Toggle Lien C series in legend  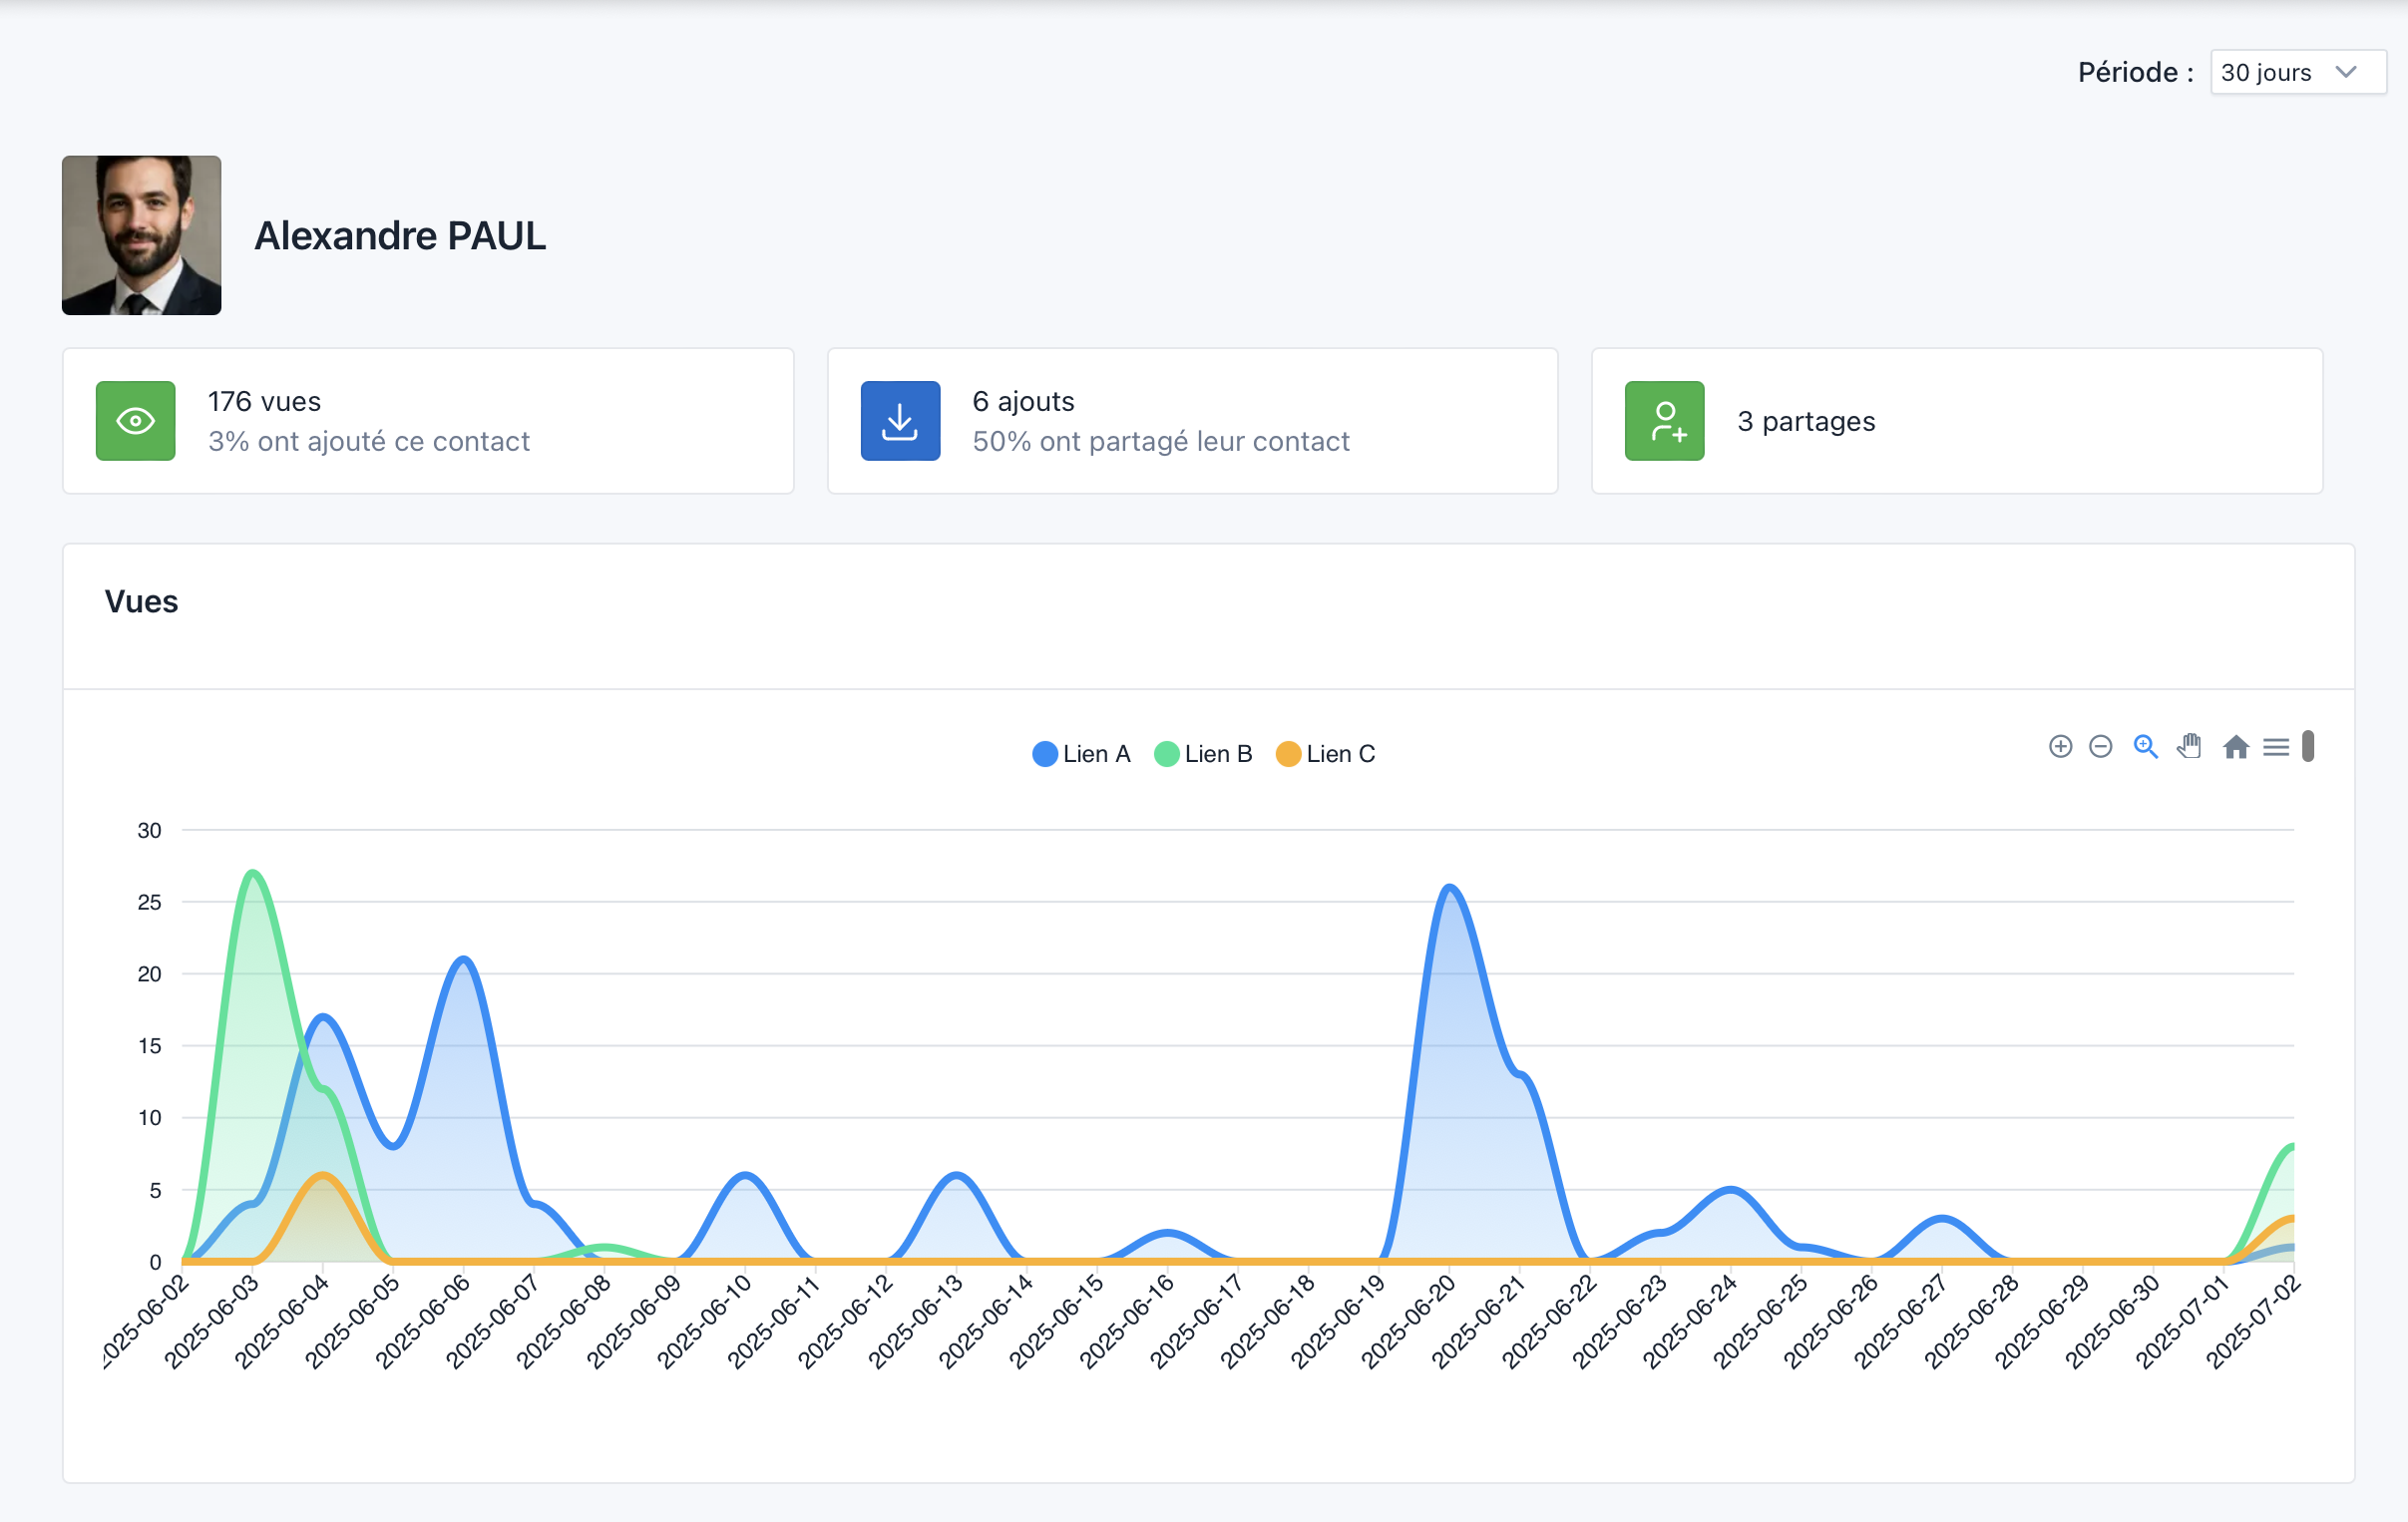[x=1340, y=754]
